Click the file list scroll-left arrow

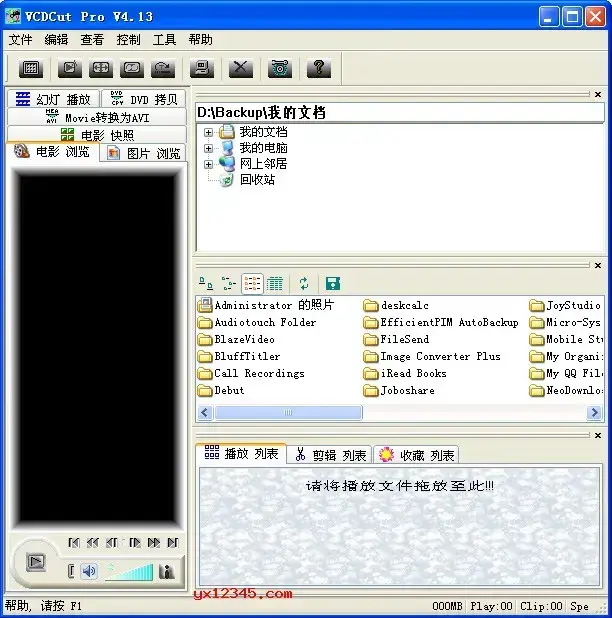[205, 413]
